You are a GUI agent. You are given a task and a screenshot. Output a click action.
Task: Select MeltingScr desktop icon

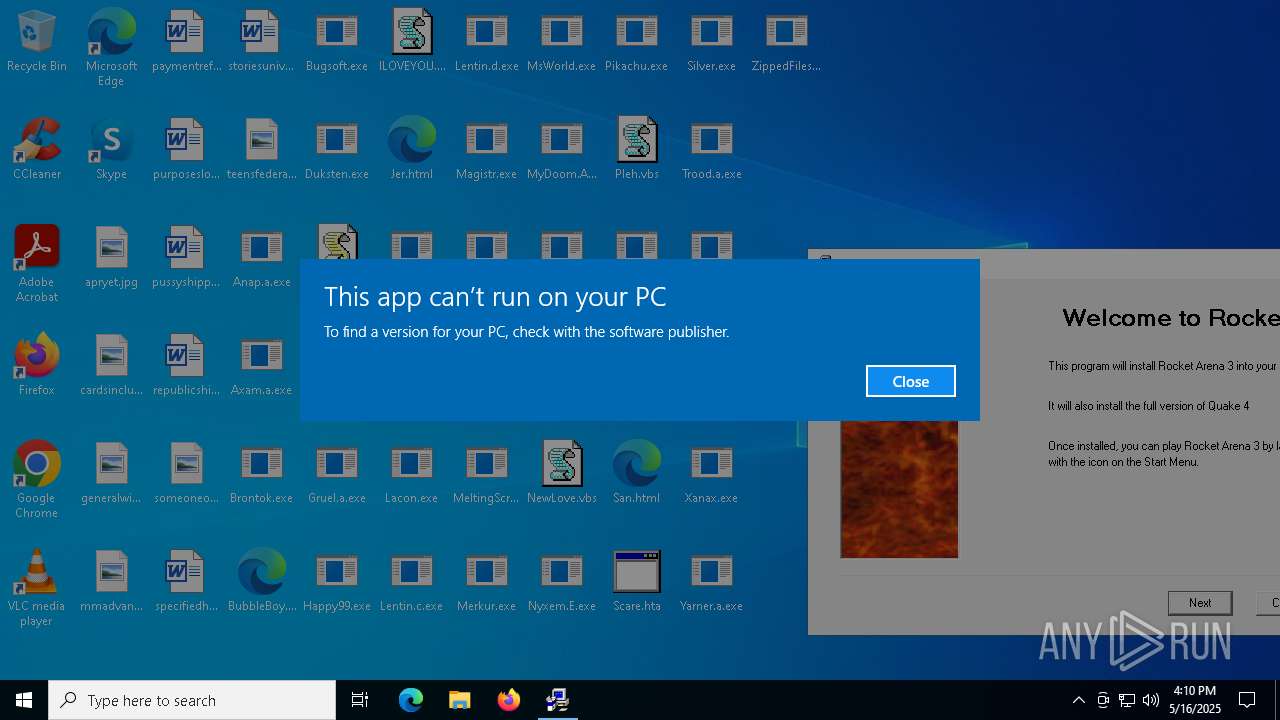487,474
